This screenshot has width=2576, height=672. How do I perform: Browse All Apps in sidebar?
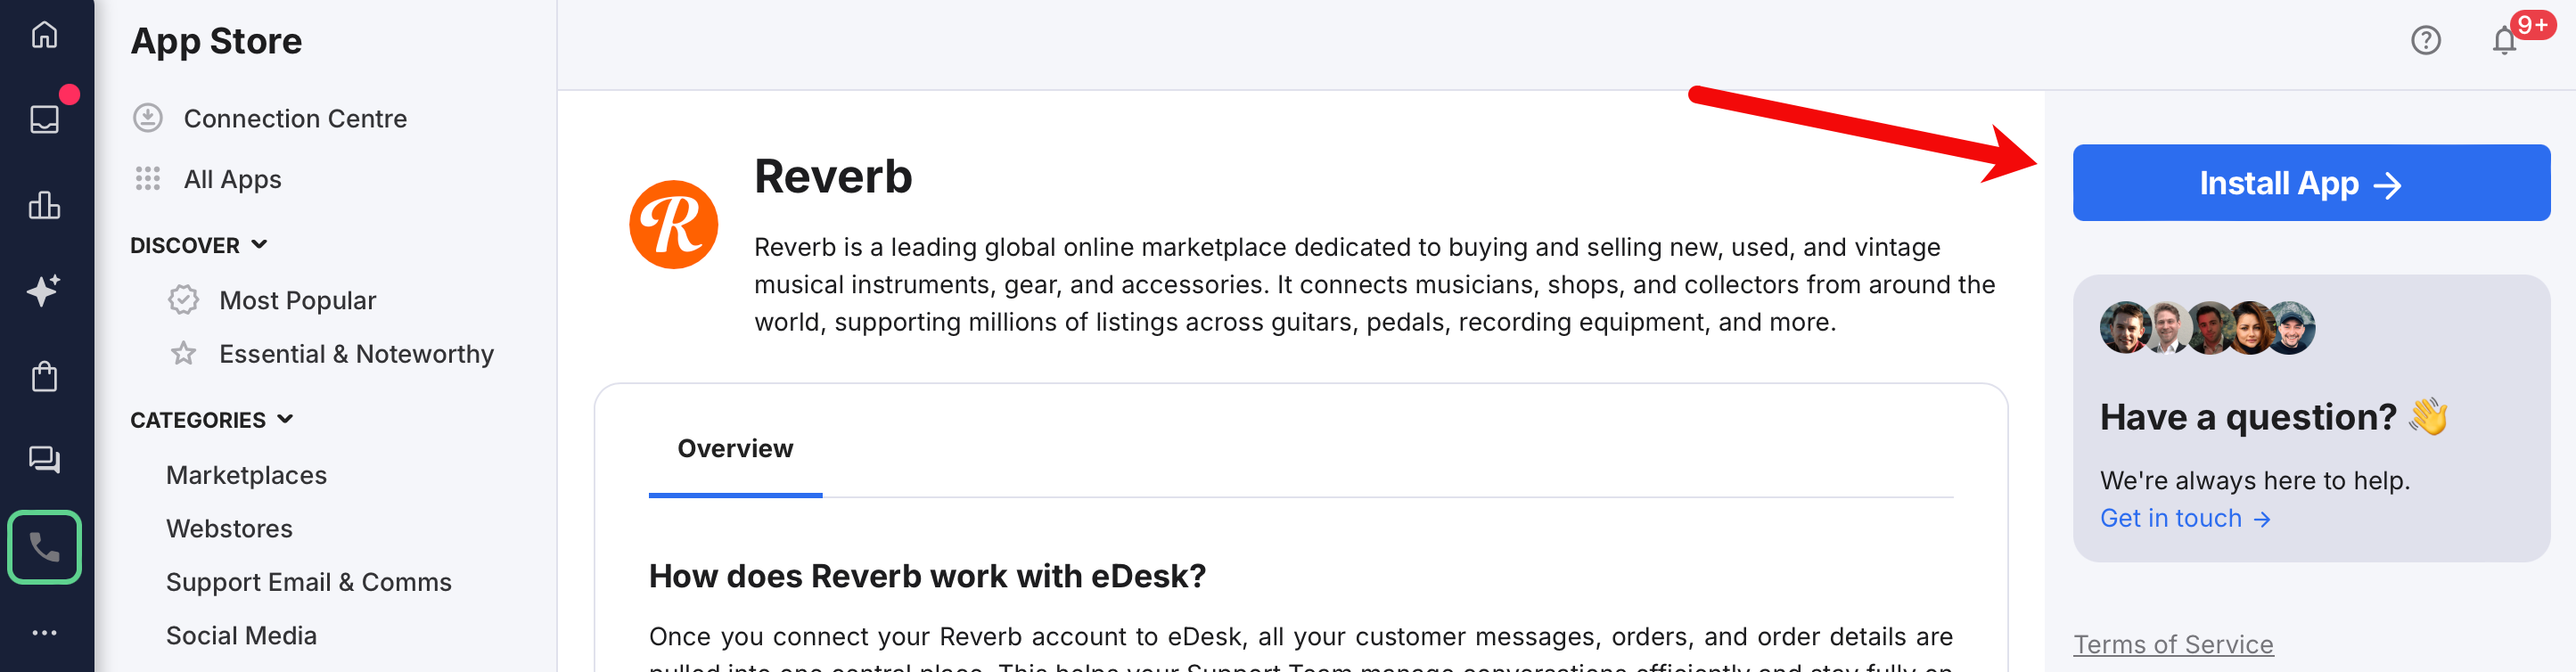(x=232, y=179)
